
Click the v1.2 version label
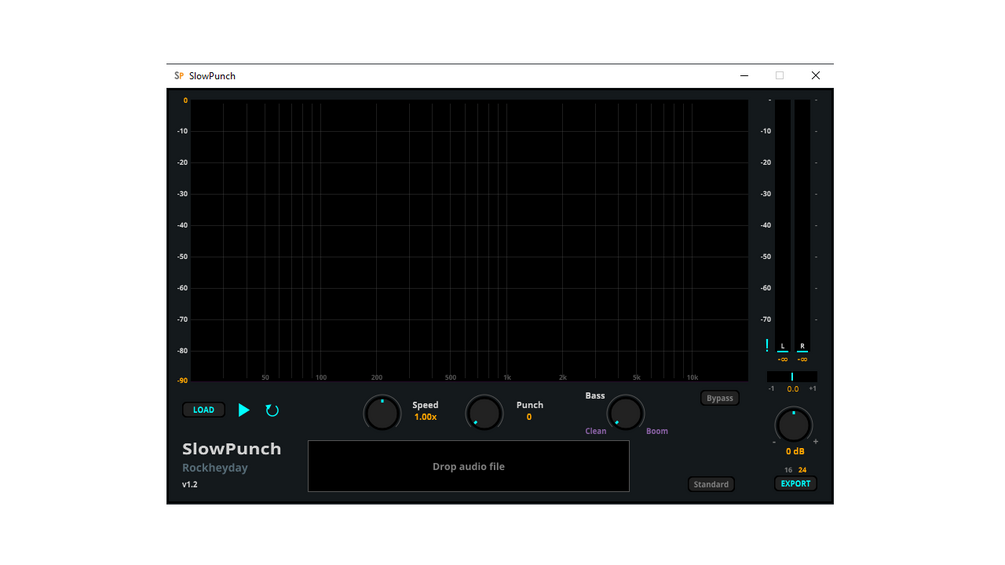(x=190, y=485)
